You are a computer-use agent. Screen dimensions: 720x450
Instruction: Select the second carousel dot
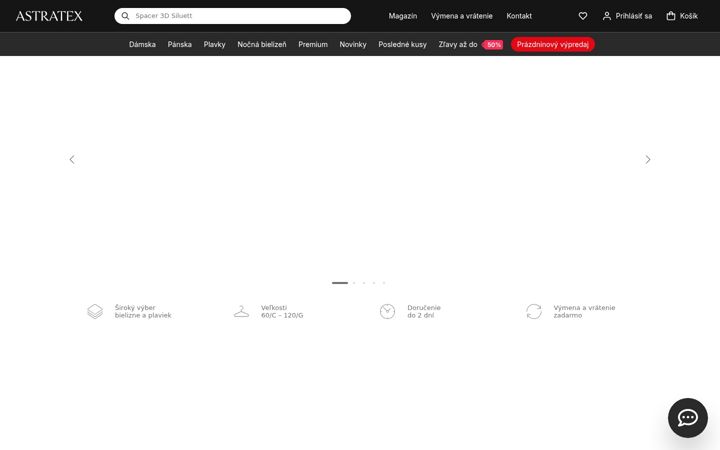(354, 283)
